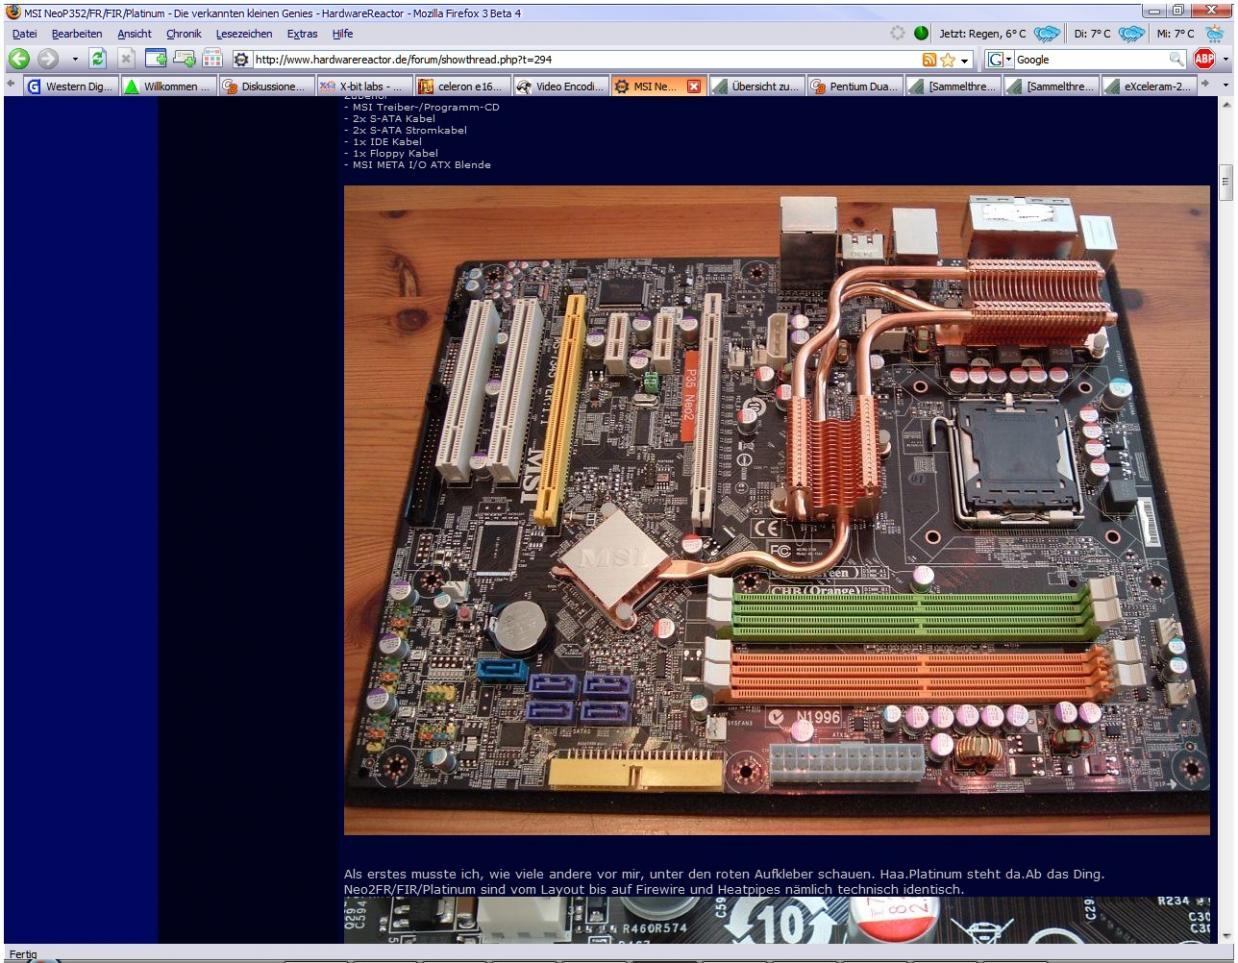
Task: Click the colored grid toolbar icon
Action: coord(213,60)
